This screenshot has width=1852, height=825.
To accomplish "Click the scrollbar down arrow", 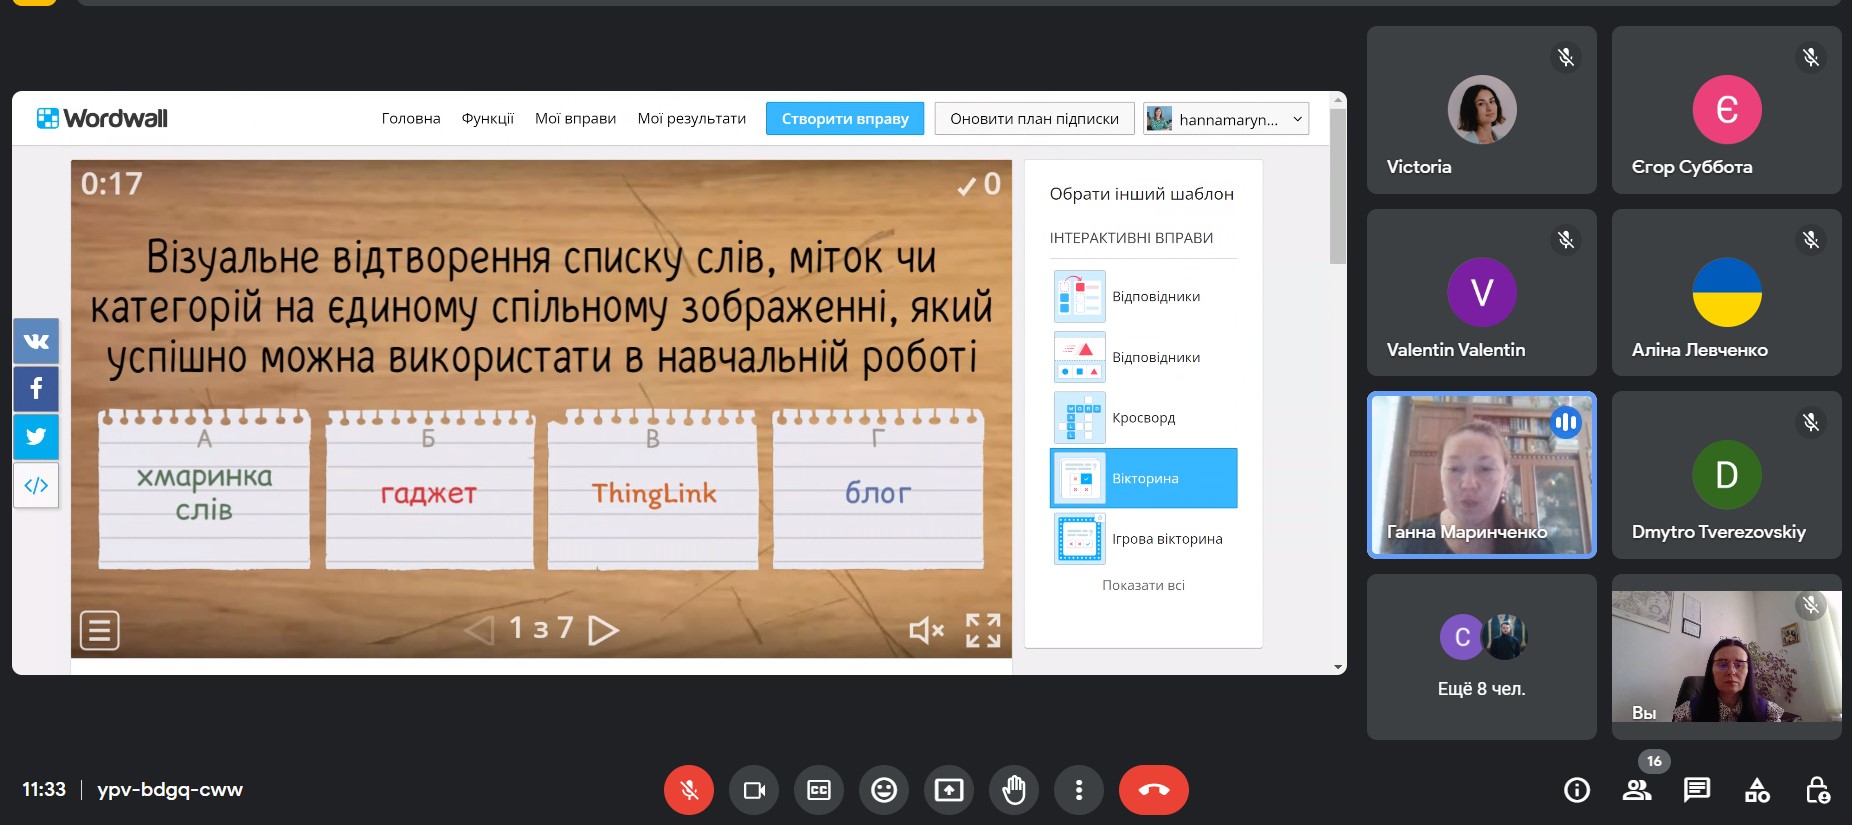I will [1338, 667].
